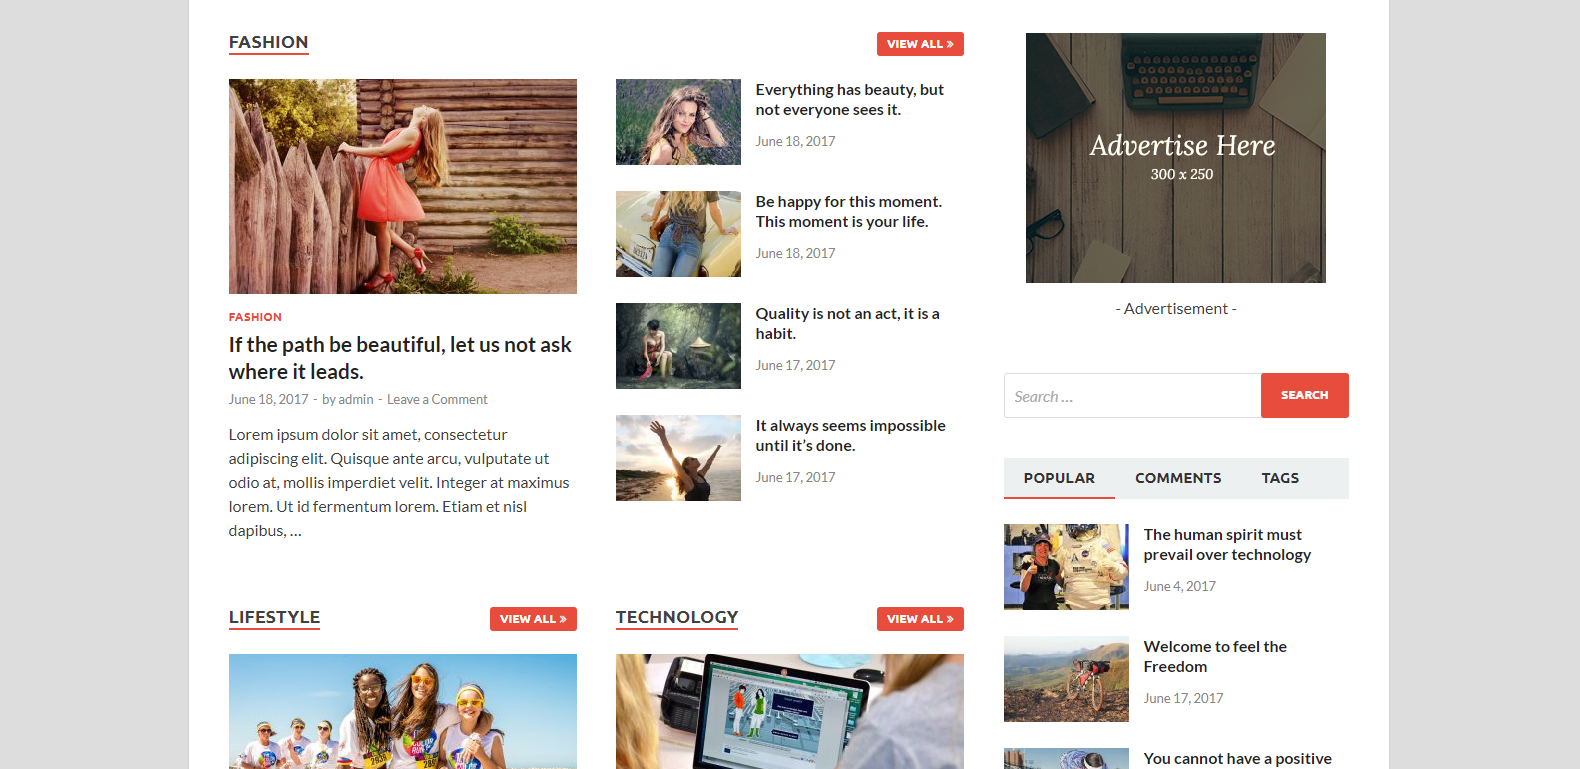1580x769 pixels.
Task: Select the Tags tab
Action: pos(1279,478)
